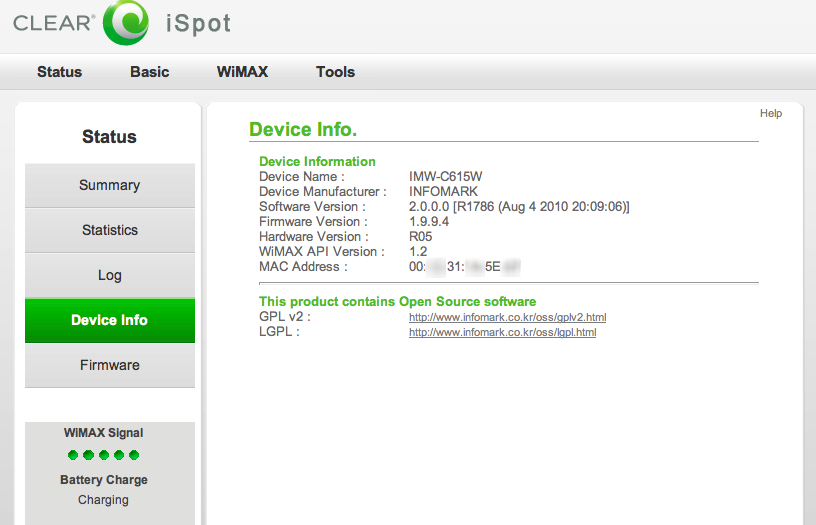Click the blurred MAC address value
816x525 pixels.
pos(464,267)
